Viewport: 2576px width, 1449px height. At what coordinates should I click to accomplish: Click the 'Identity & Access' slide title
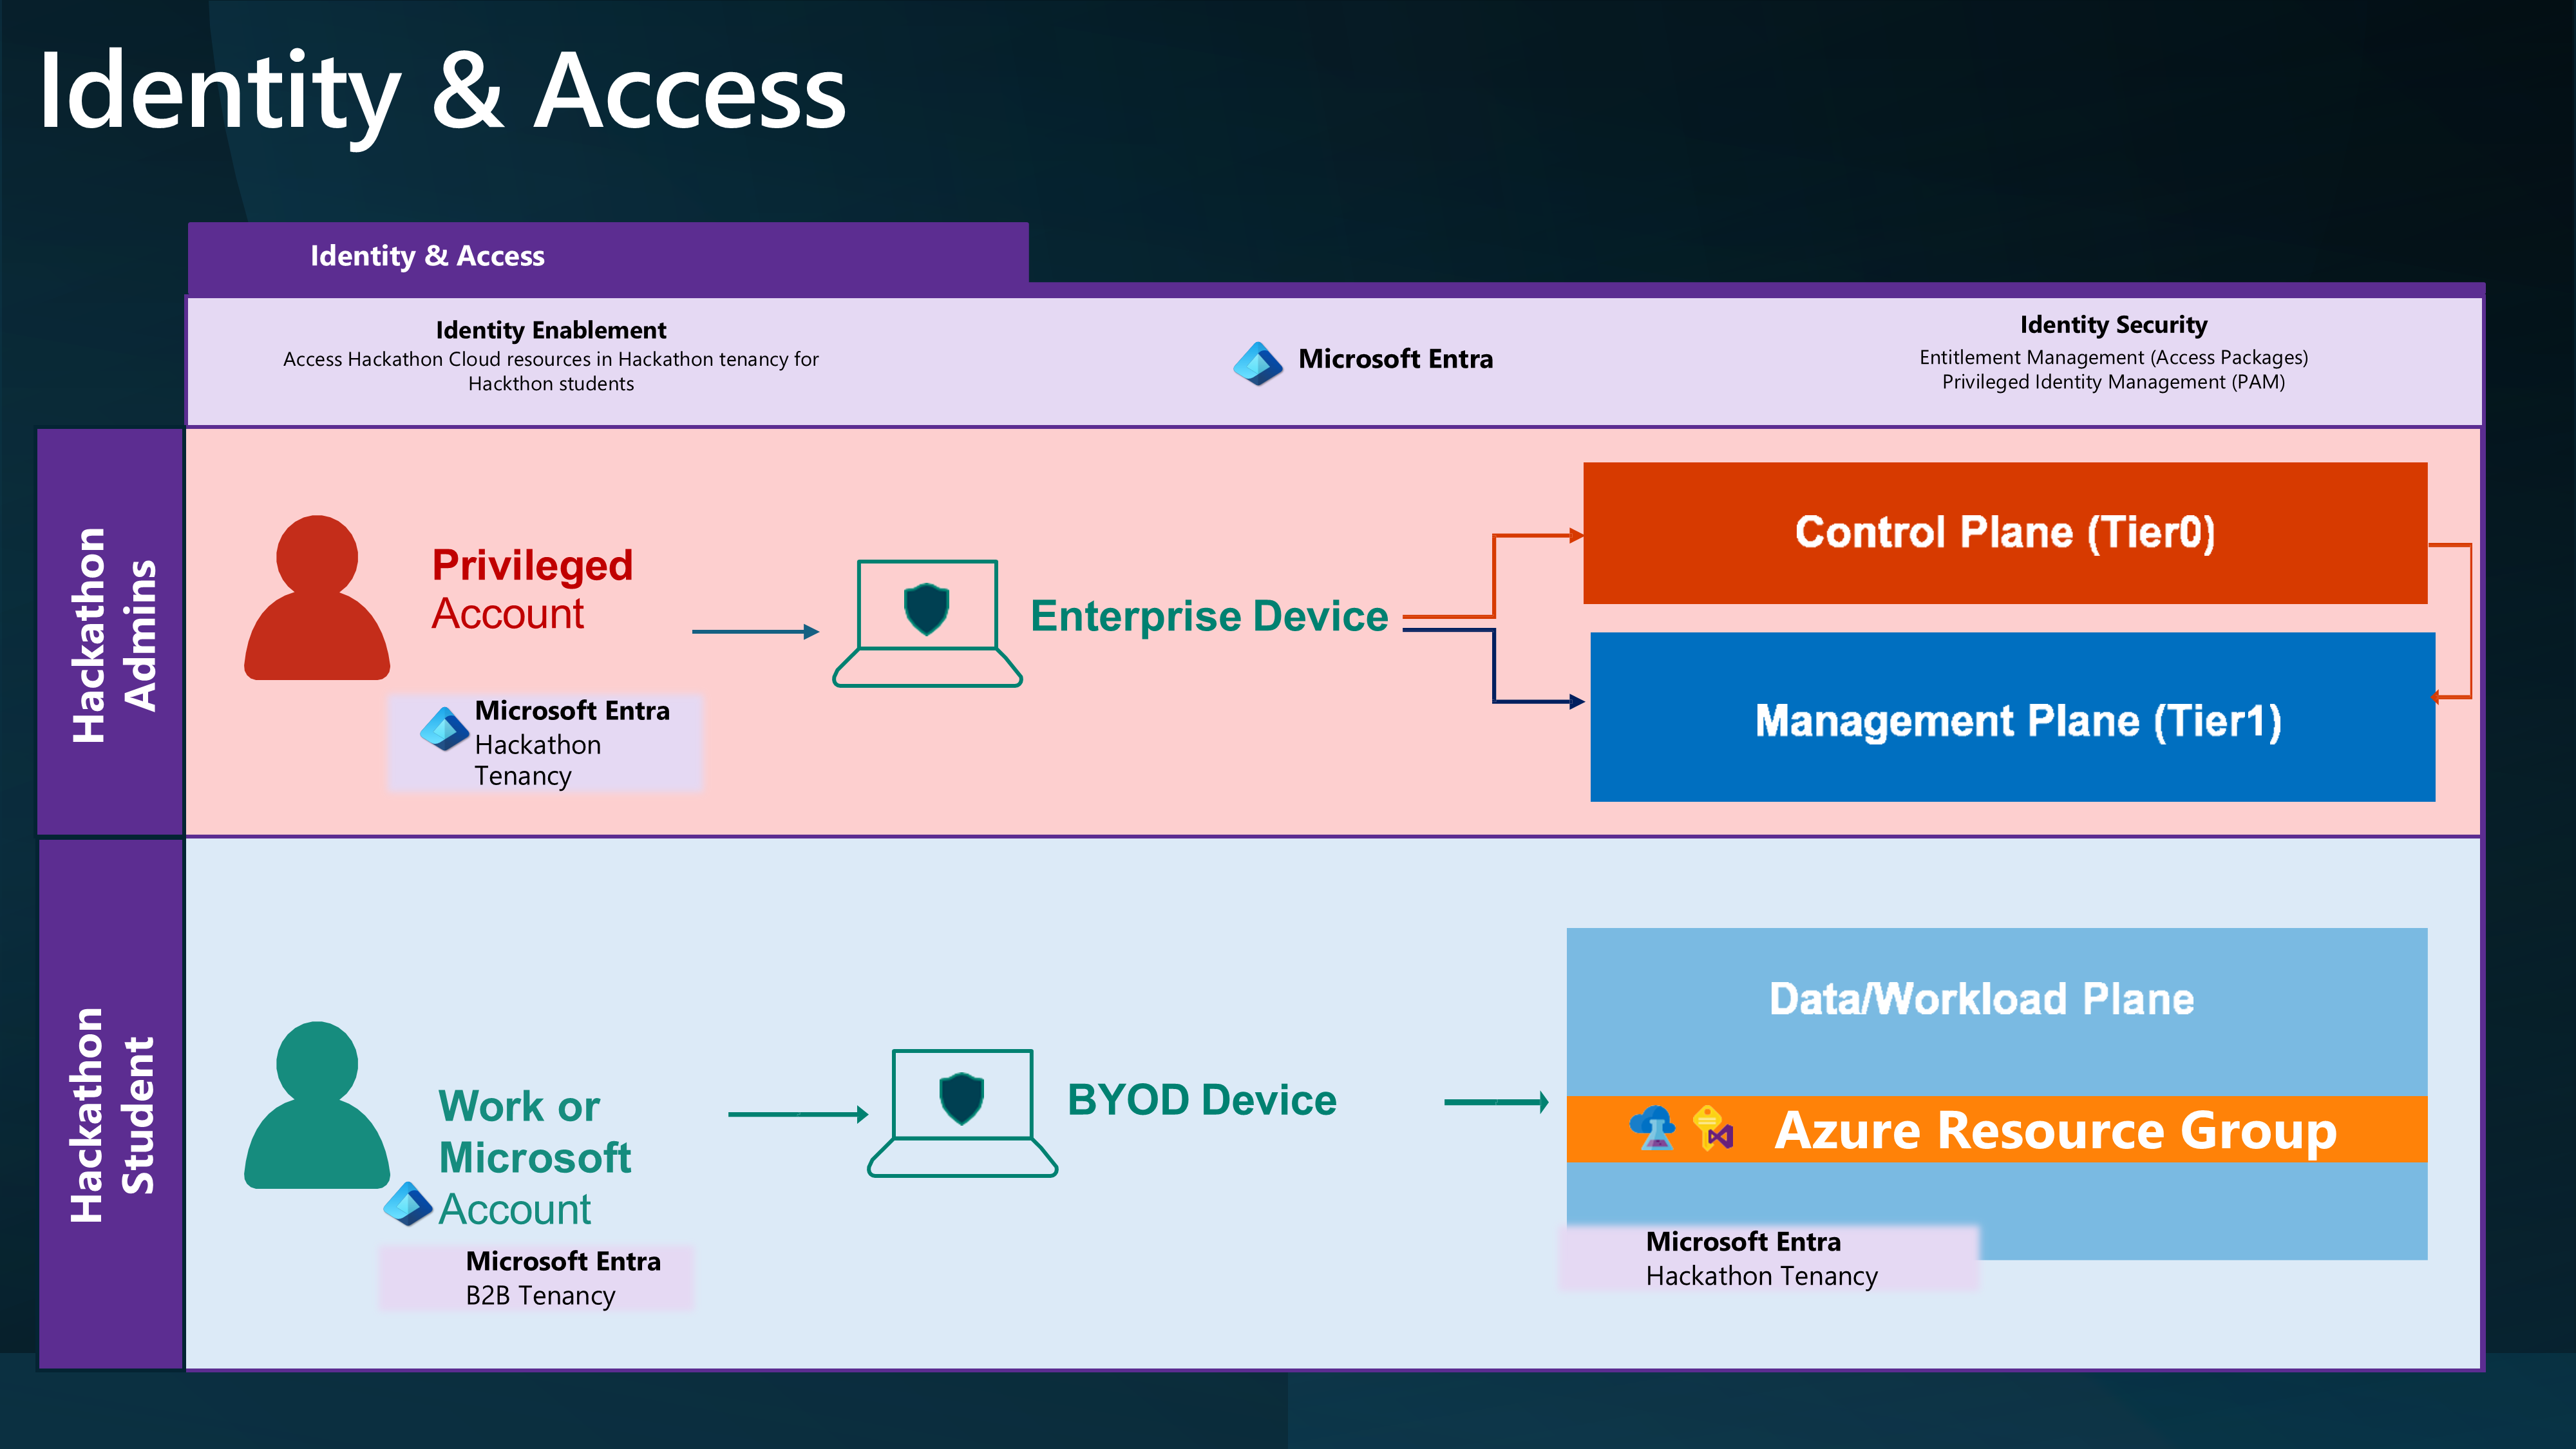(x=442, y=92)
